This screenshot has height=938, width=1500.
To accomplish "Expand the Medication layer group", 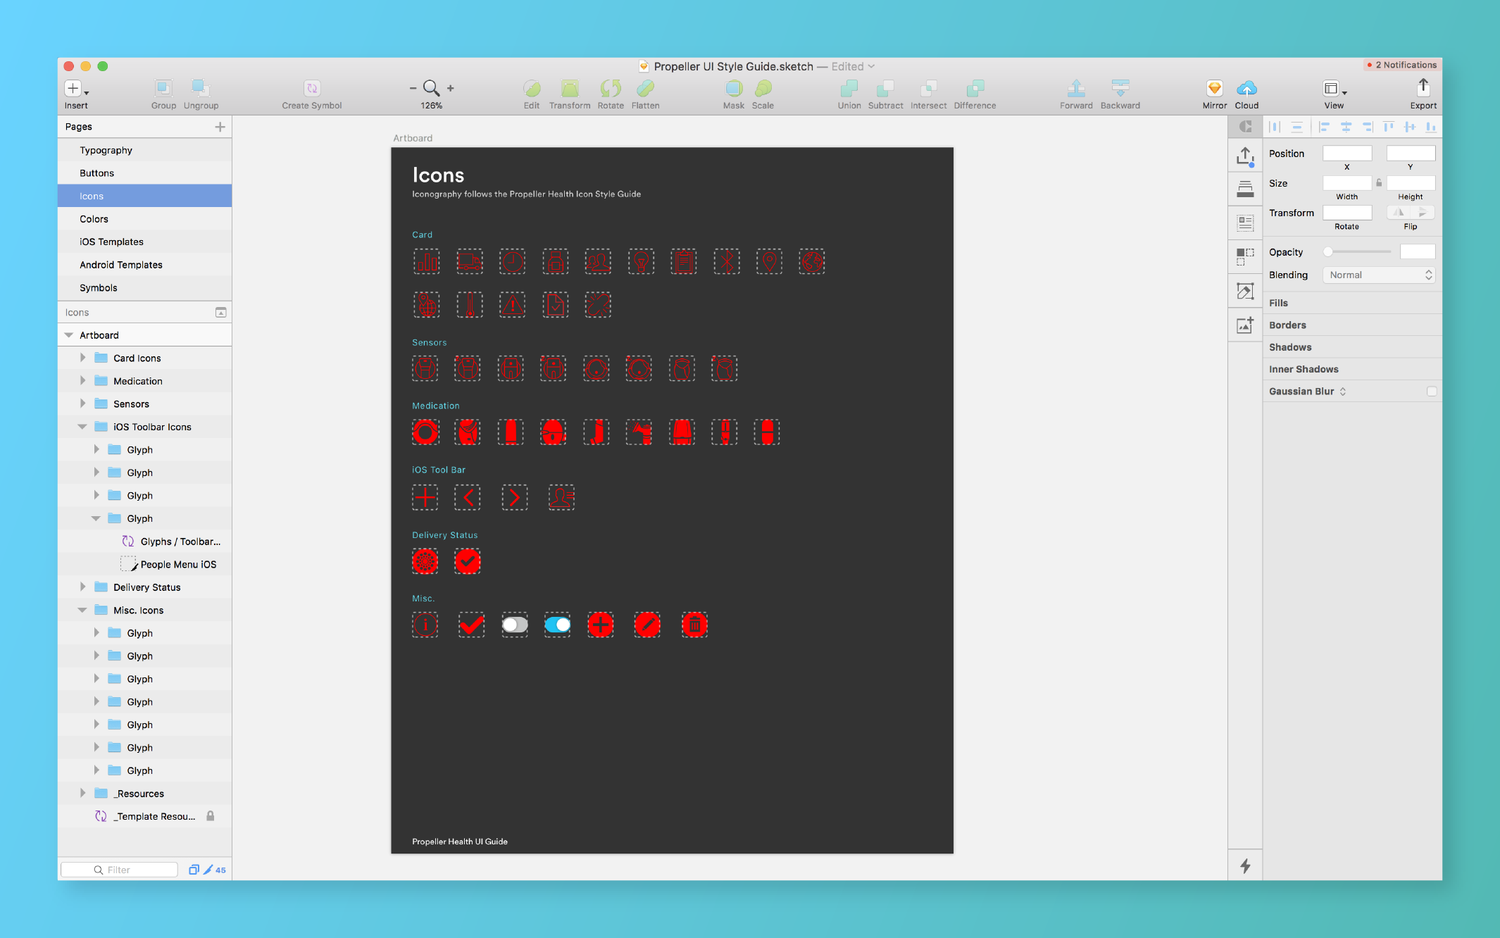I will tap(83, 380).
